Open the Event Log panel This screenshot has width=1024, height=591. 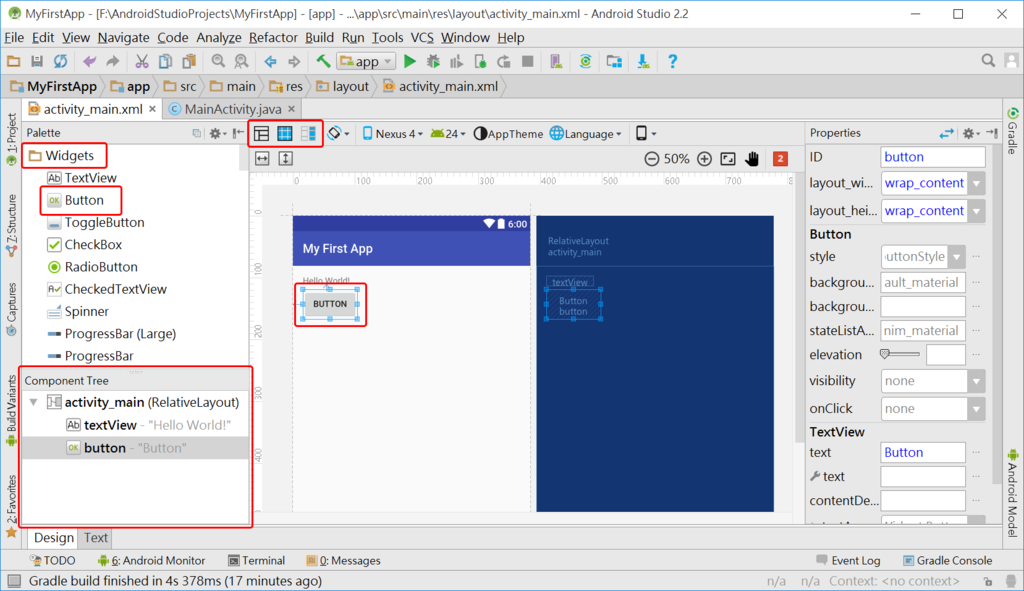point(848,560)
